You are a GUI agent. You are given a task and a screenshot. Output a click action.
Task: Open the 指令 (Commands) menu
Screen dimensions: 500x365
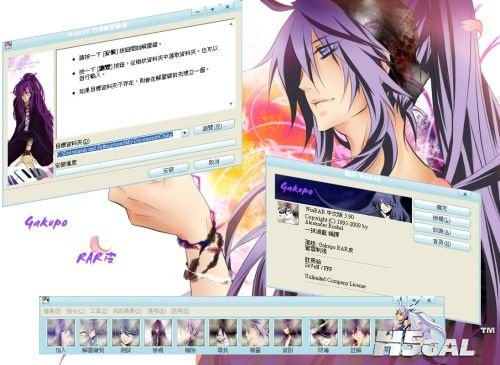(75, 311)
